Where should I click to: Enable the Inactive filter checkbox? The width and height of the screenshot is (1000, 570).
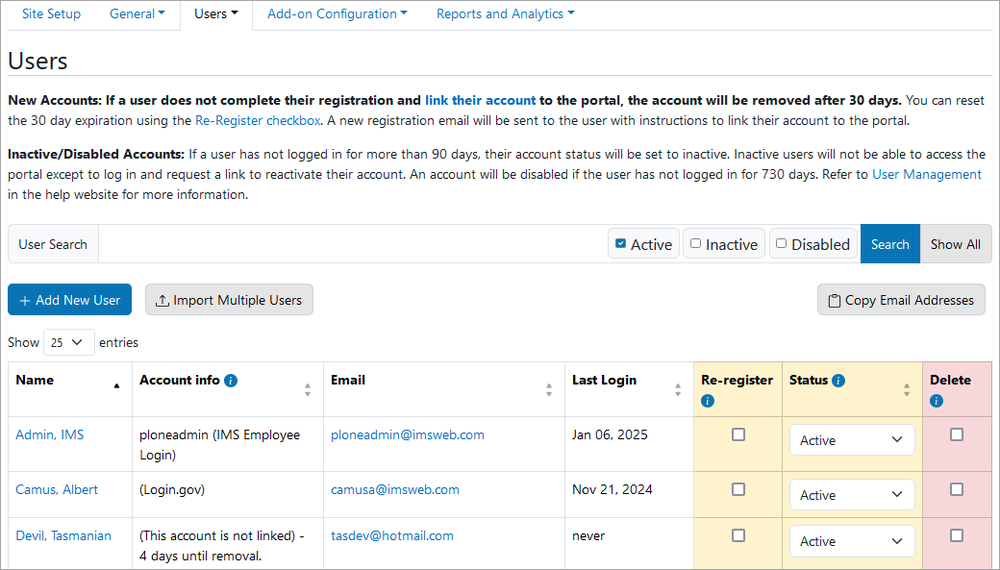pyautogui.click(x=696, y=244)
